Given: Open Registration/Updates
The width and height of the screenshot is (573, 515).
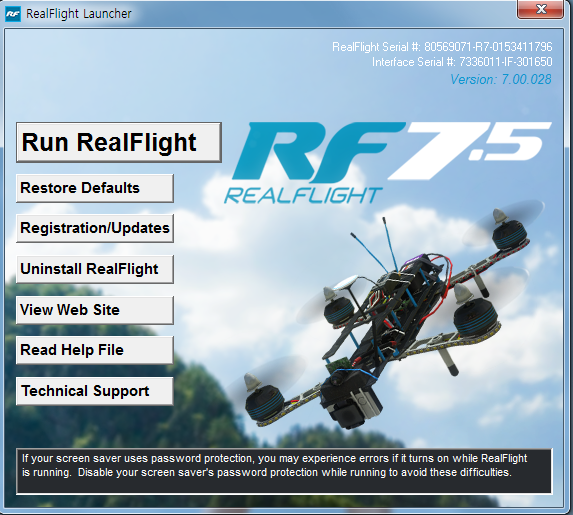Looking at the screenshot, I should tap(95, 228).
